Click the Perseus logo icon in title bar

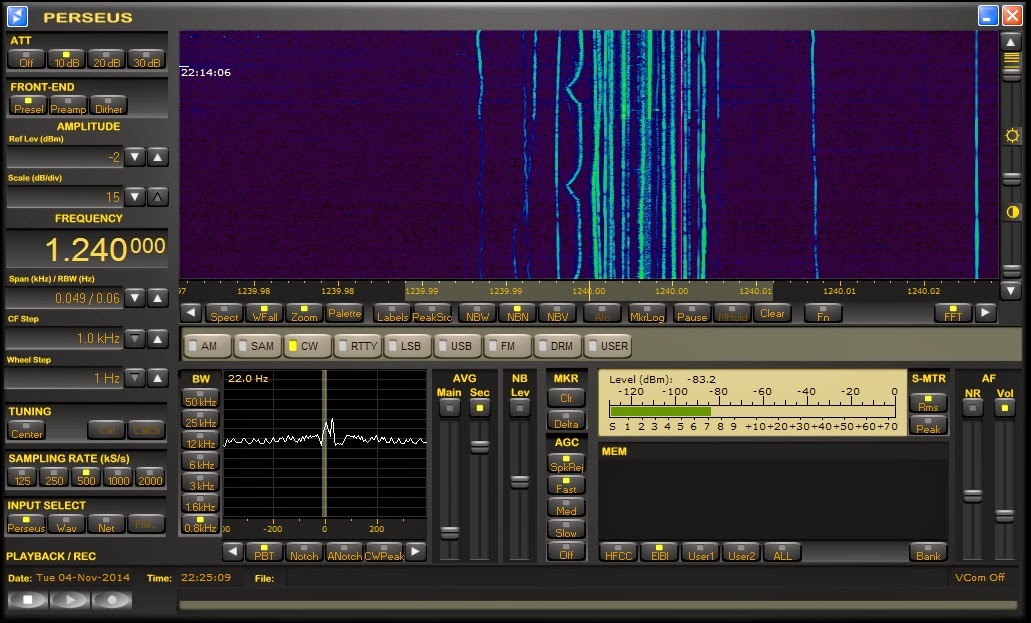(18, 16)
